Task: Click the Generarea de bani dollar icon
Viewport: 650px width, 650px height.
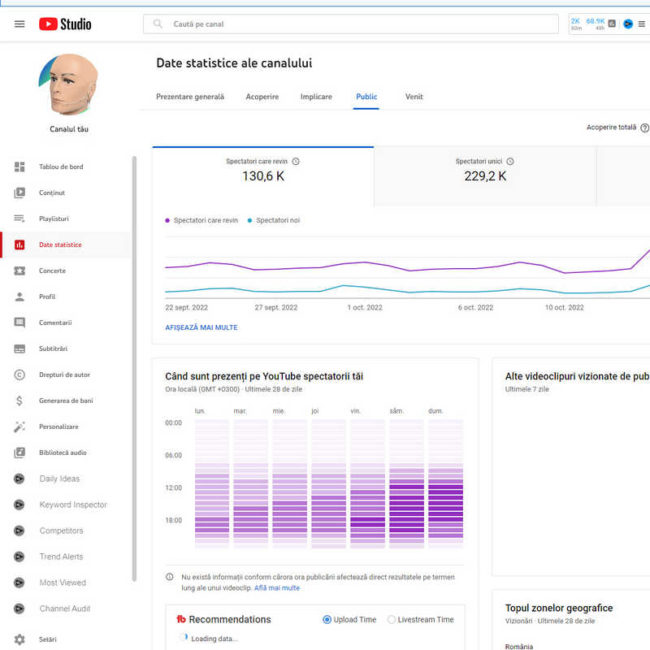Action: click(19, 400)
